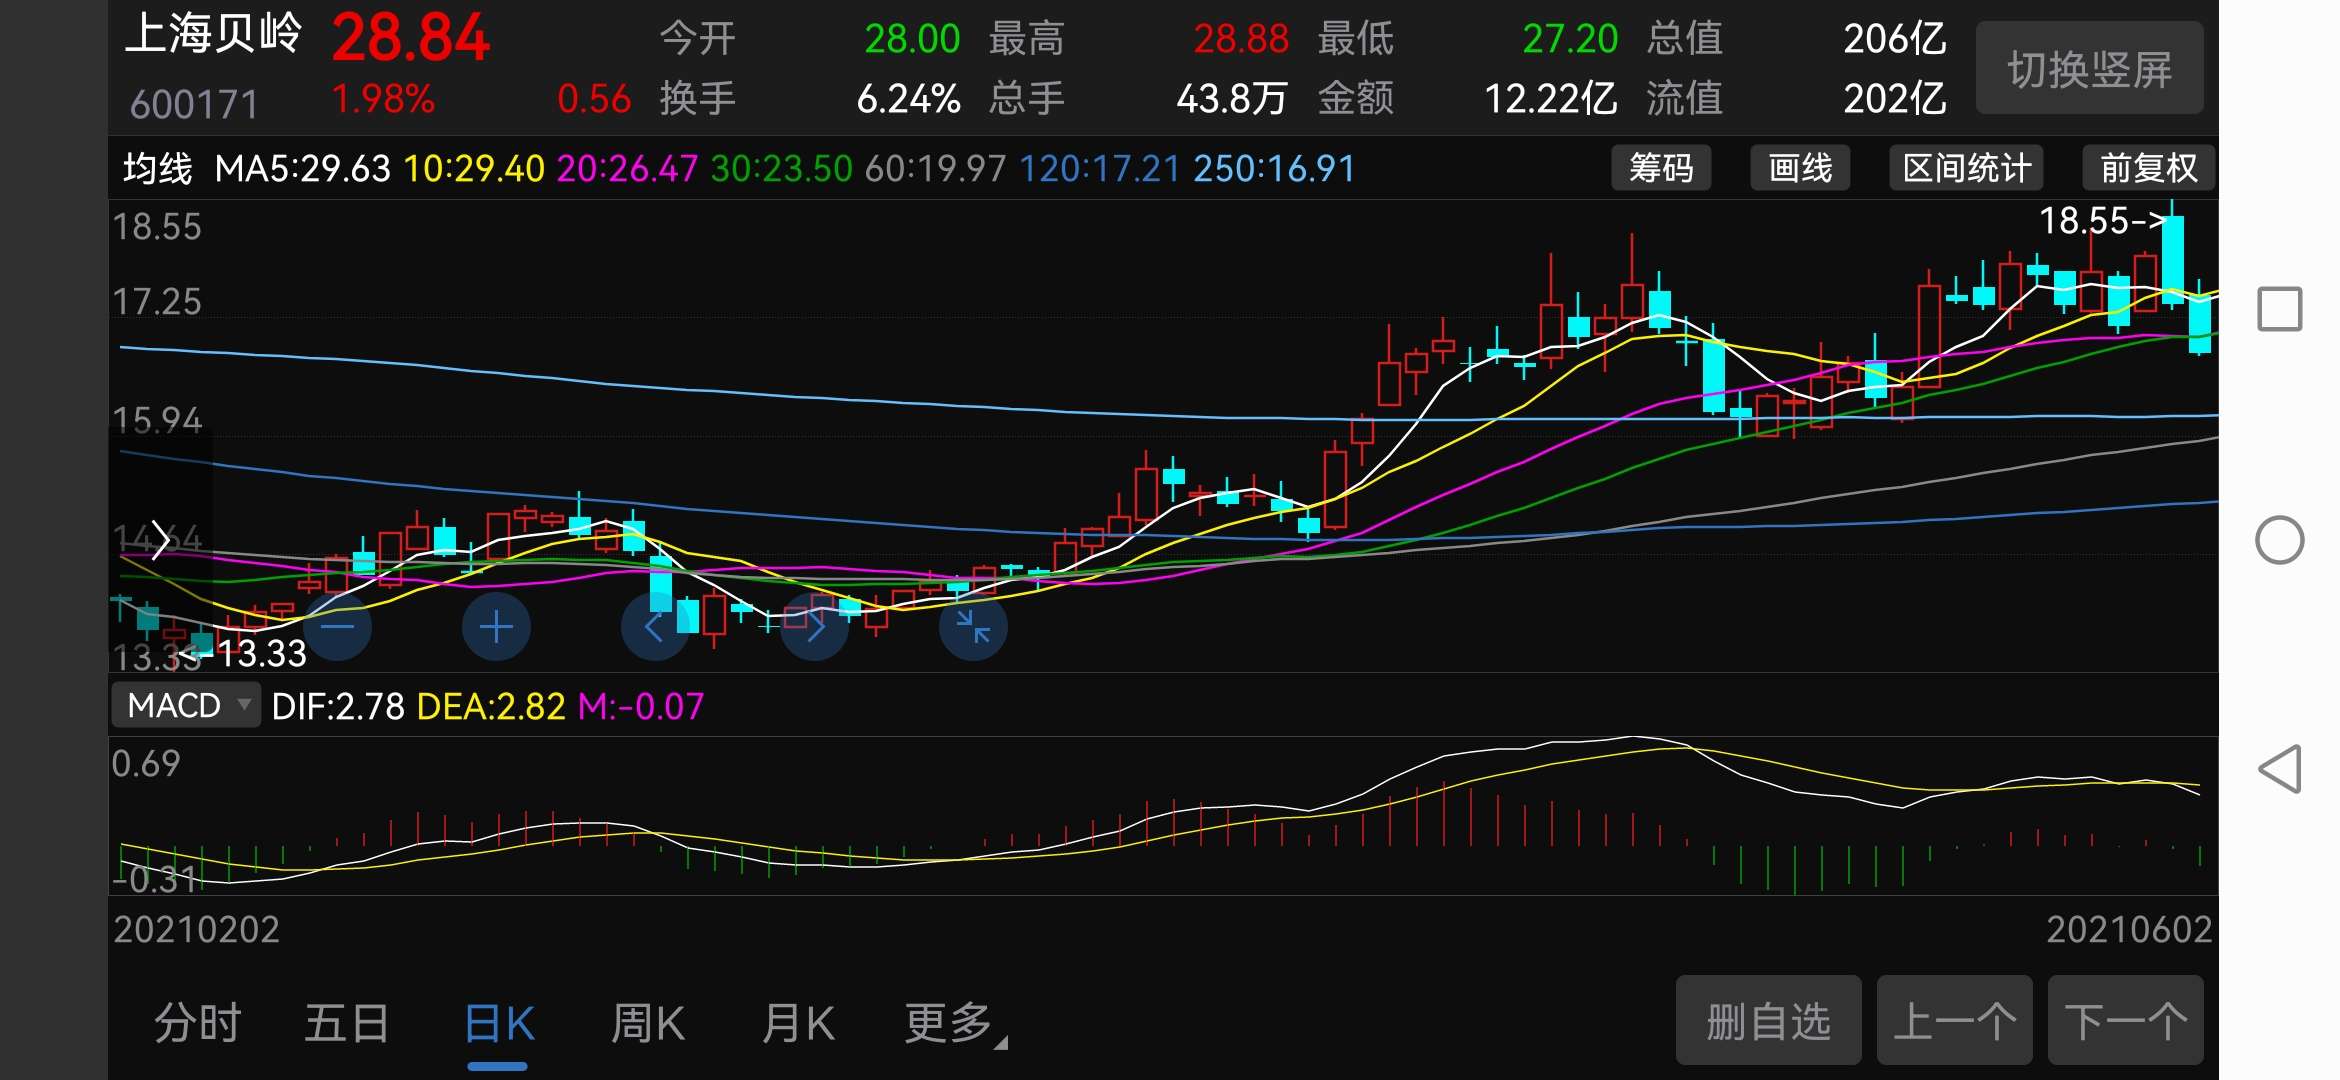Tap the current price 28.84
The height and width of the screenshot is (1080, 2340).
coord(410,38)
